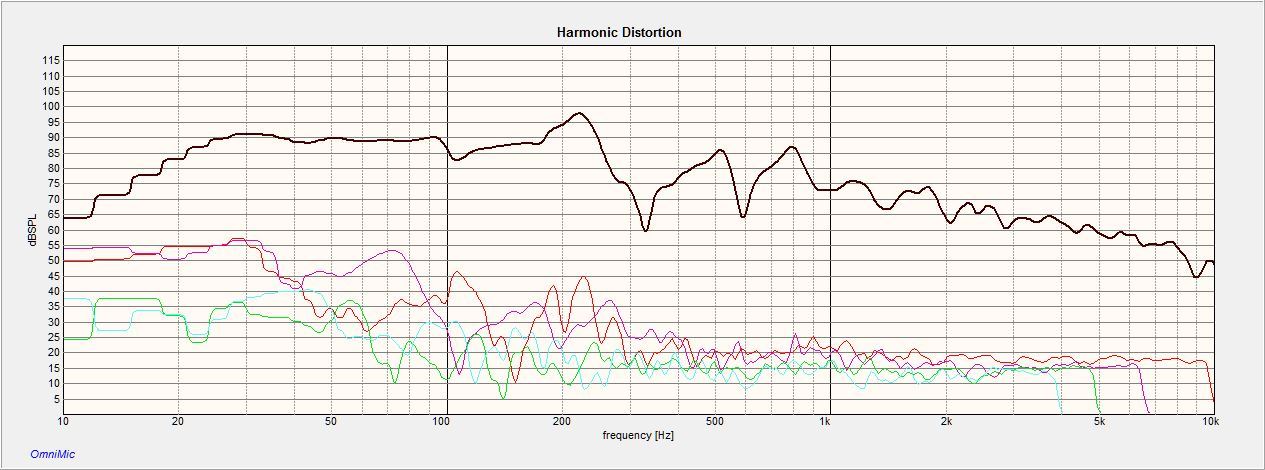The height and width of the screenshot is (470, 1265).
Task: Click the dBSPL axis label
Action: 31,228
